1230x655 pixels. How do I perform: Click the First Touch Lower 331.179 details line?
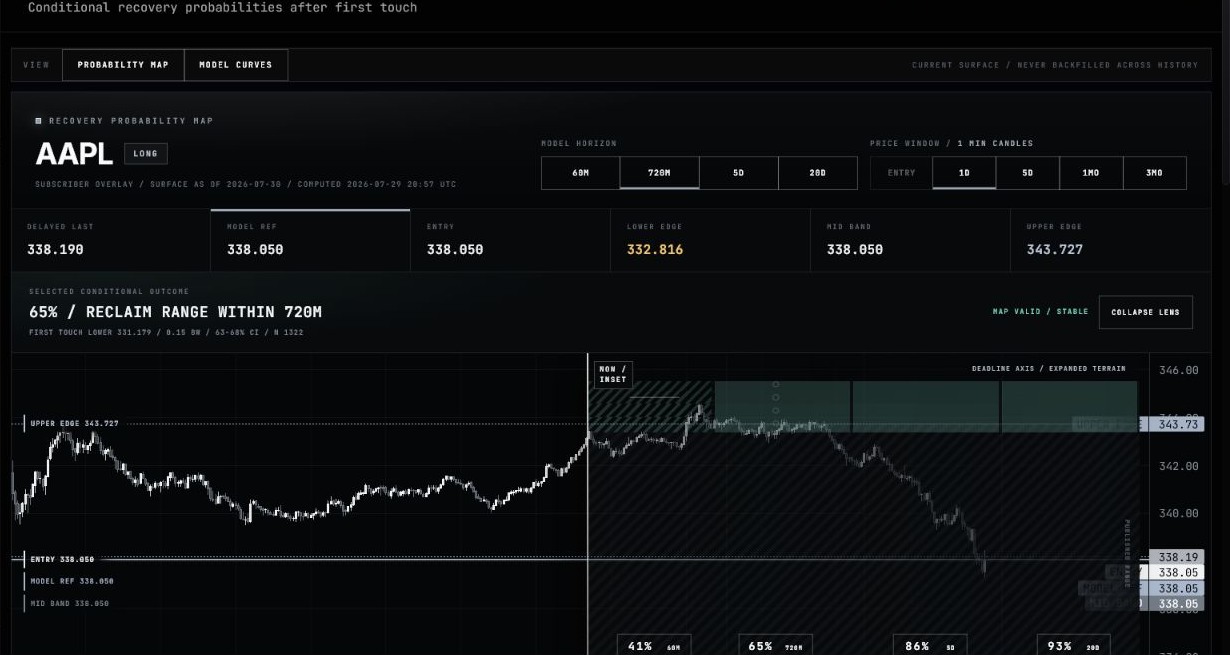click(165, 332)
